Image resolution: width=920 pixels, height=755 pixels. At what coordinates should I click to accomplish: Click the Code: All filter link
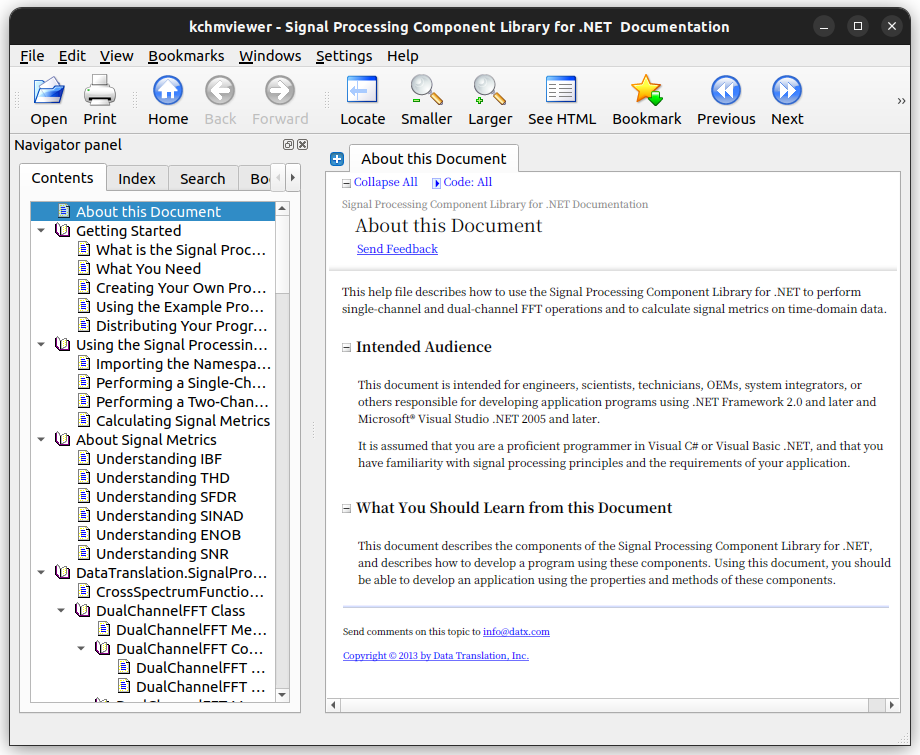tap(467, 182)
